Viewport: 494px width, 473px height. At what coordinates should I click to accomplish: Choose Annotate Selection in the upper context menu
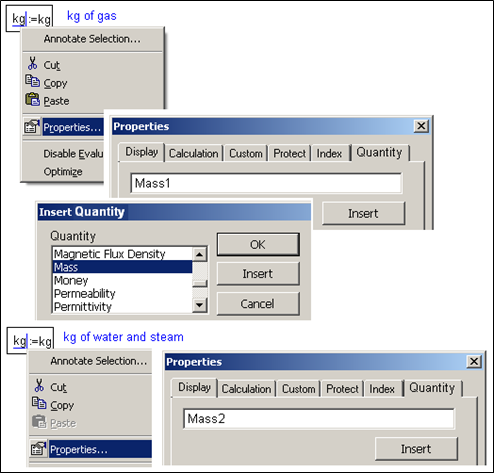click(x=92, y=39)
